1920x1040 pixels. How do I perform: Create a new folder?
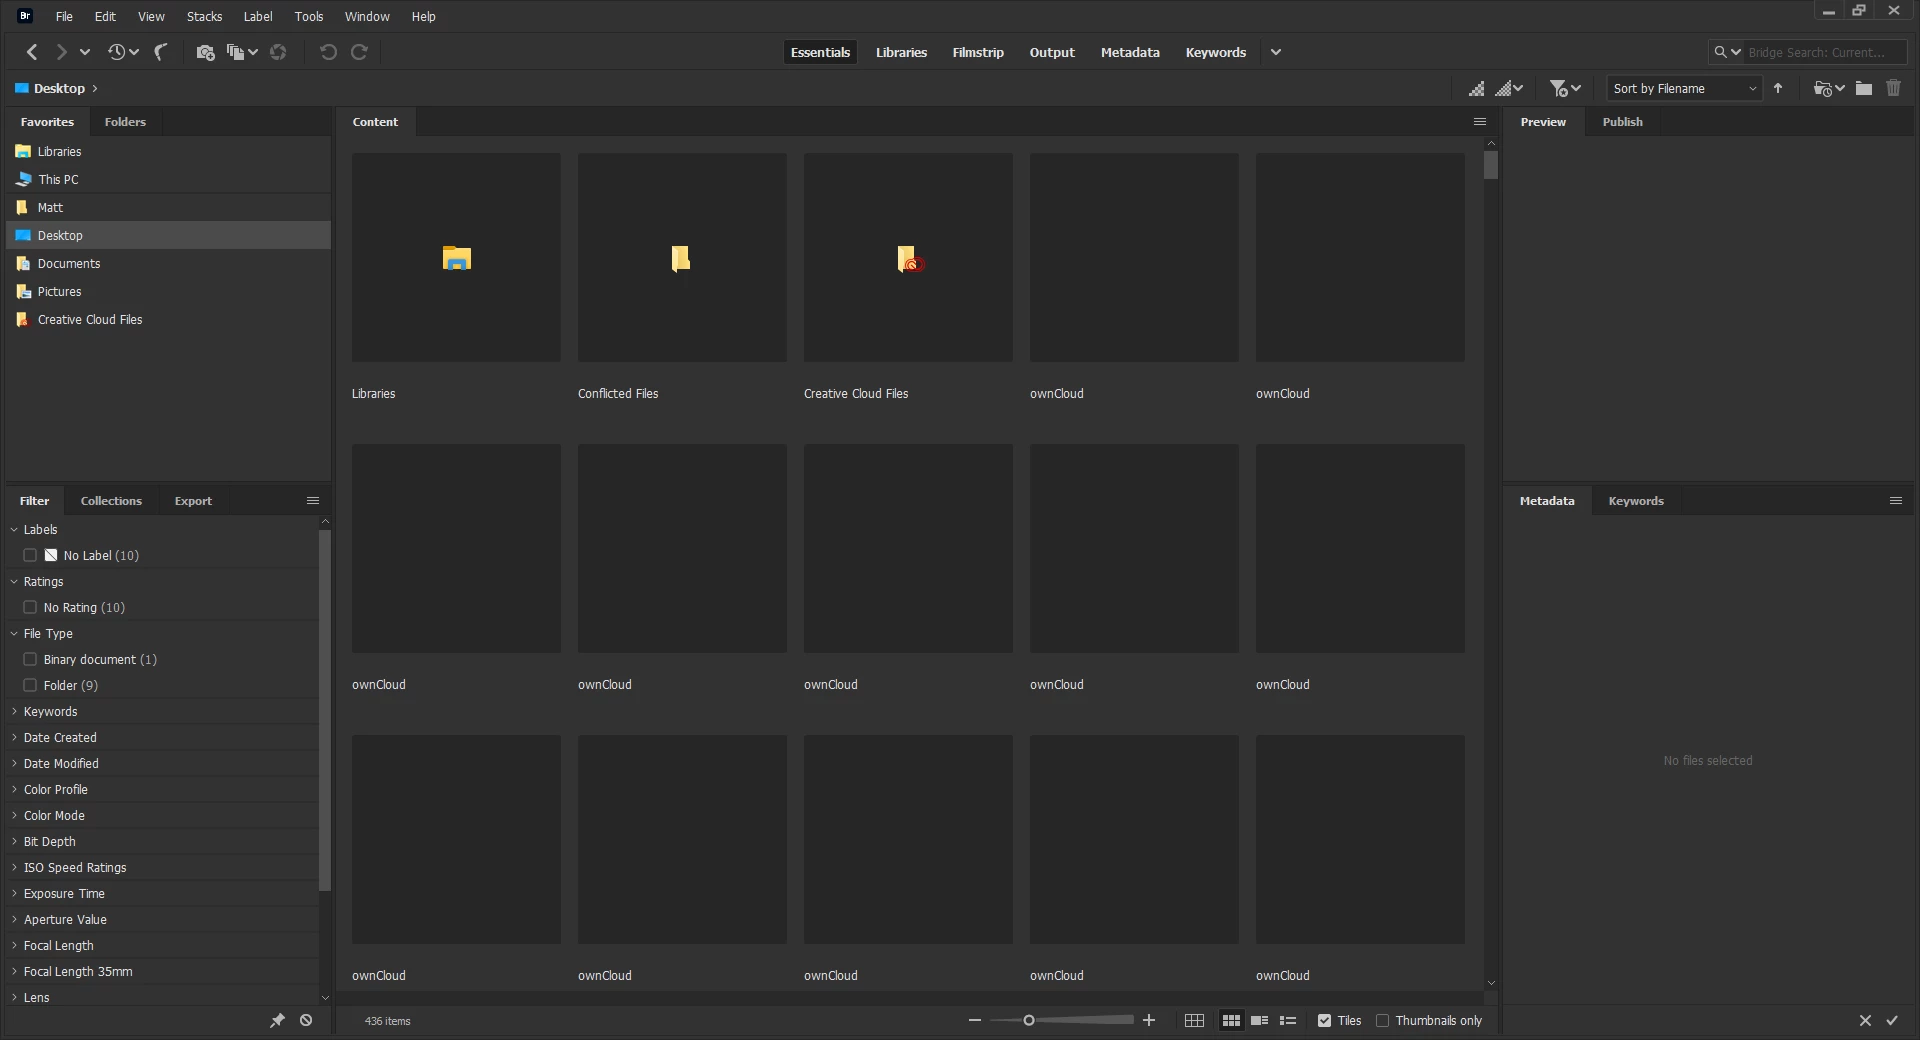[x=1864, y=88]
